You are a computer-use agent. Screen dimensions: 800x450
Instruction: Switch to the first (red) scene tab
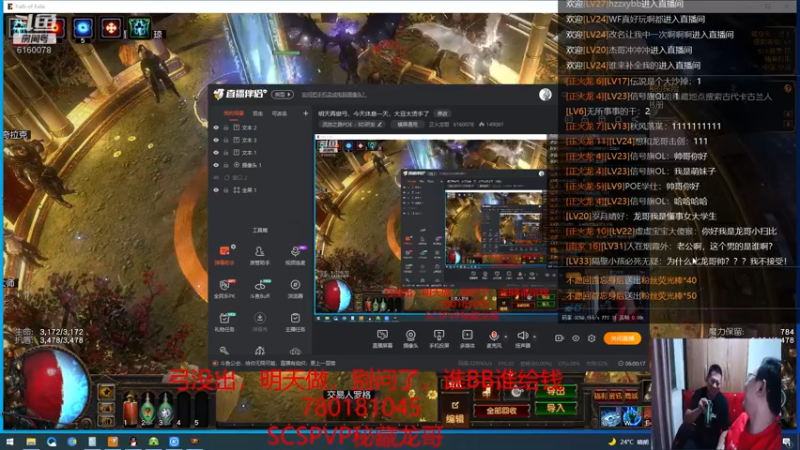pyautogui.click(x=234, y=113)
